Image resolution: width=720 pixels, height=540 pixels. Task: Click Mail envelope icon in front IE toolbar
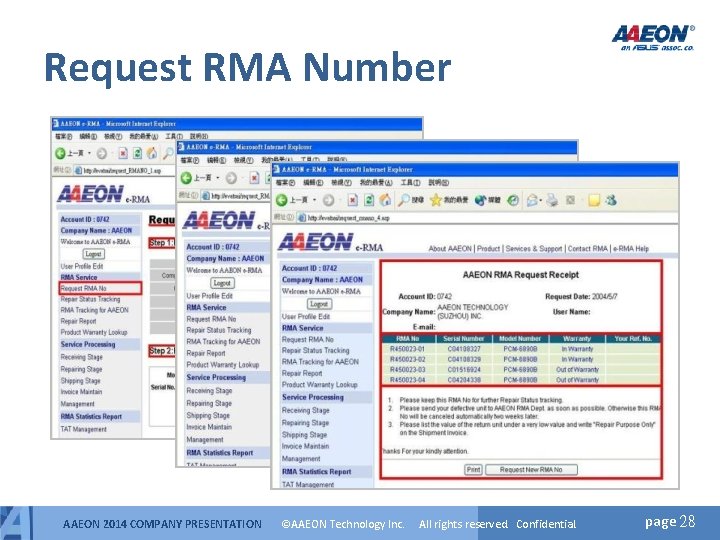[532, 200]
